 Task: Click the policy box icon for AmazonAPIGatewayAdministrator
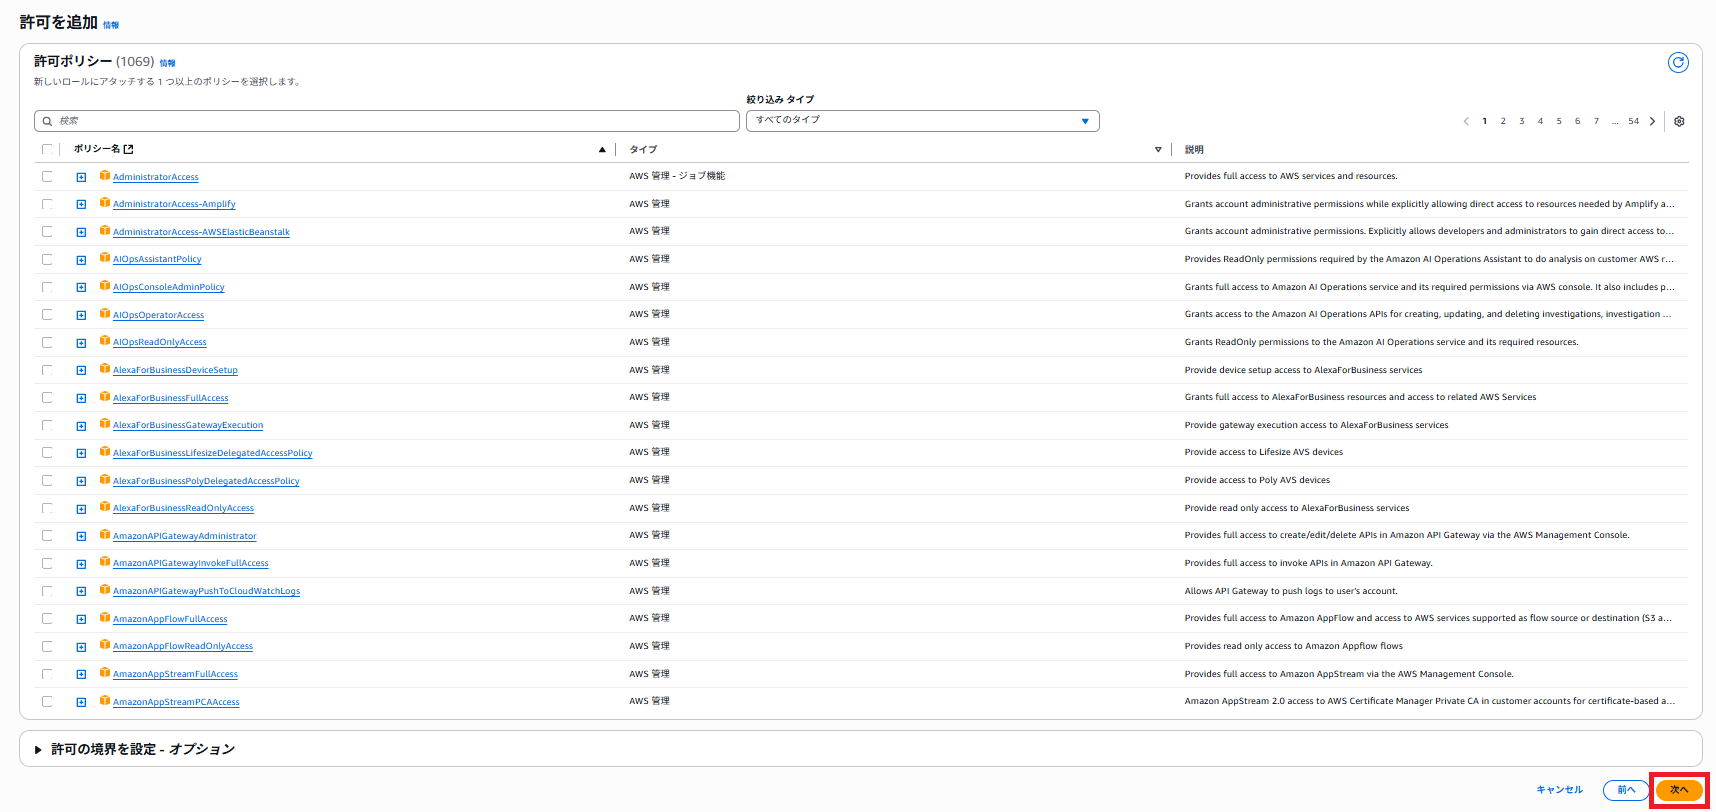[x=104, y=536]
